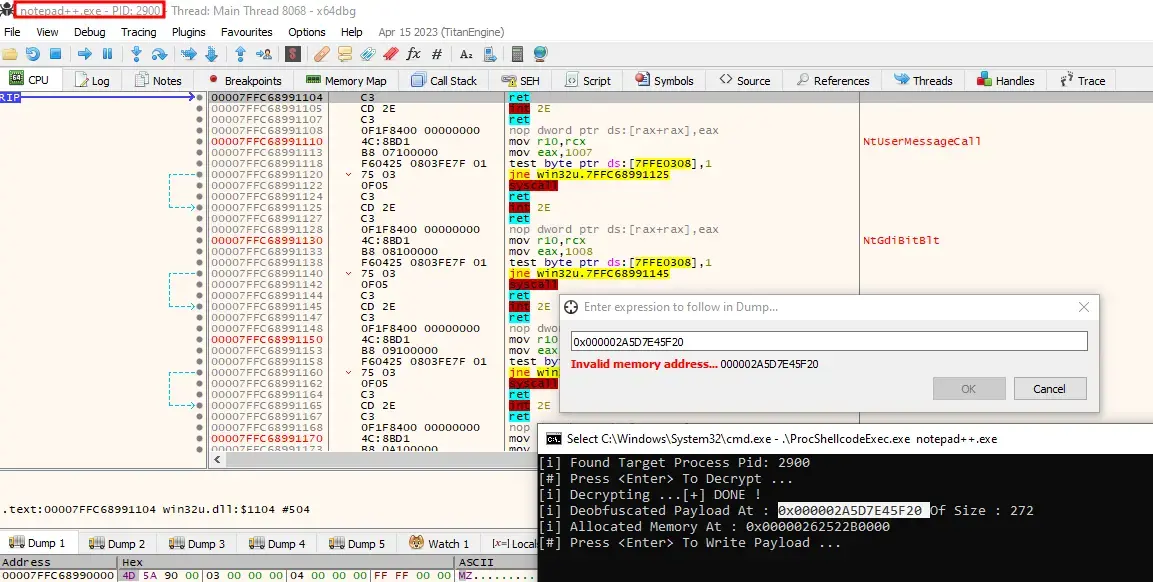
Task: Click the Open file folder icon
Action: click(11, 54)
